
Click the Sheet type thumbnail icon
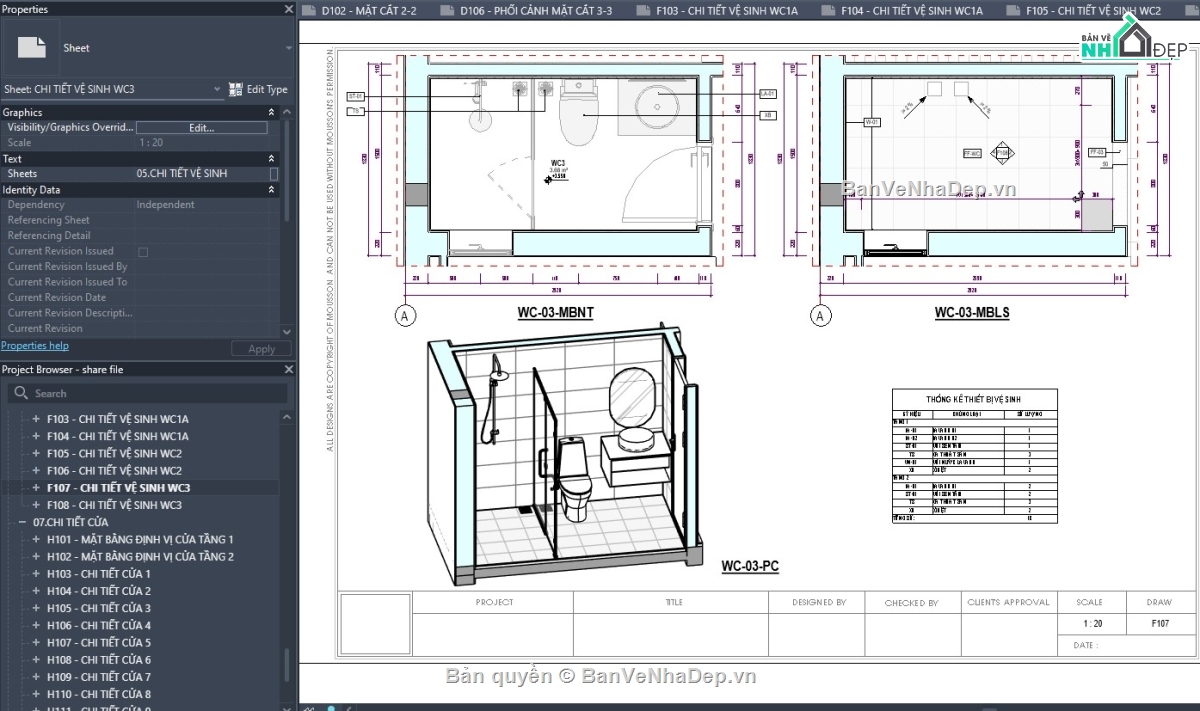(33, 47)
